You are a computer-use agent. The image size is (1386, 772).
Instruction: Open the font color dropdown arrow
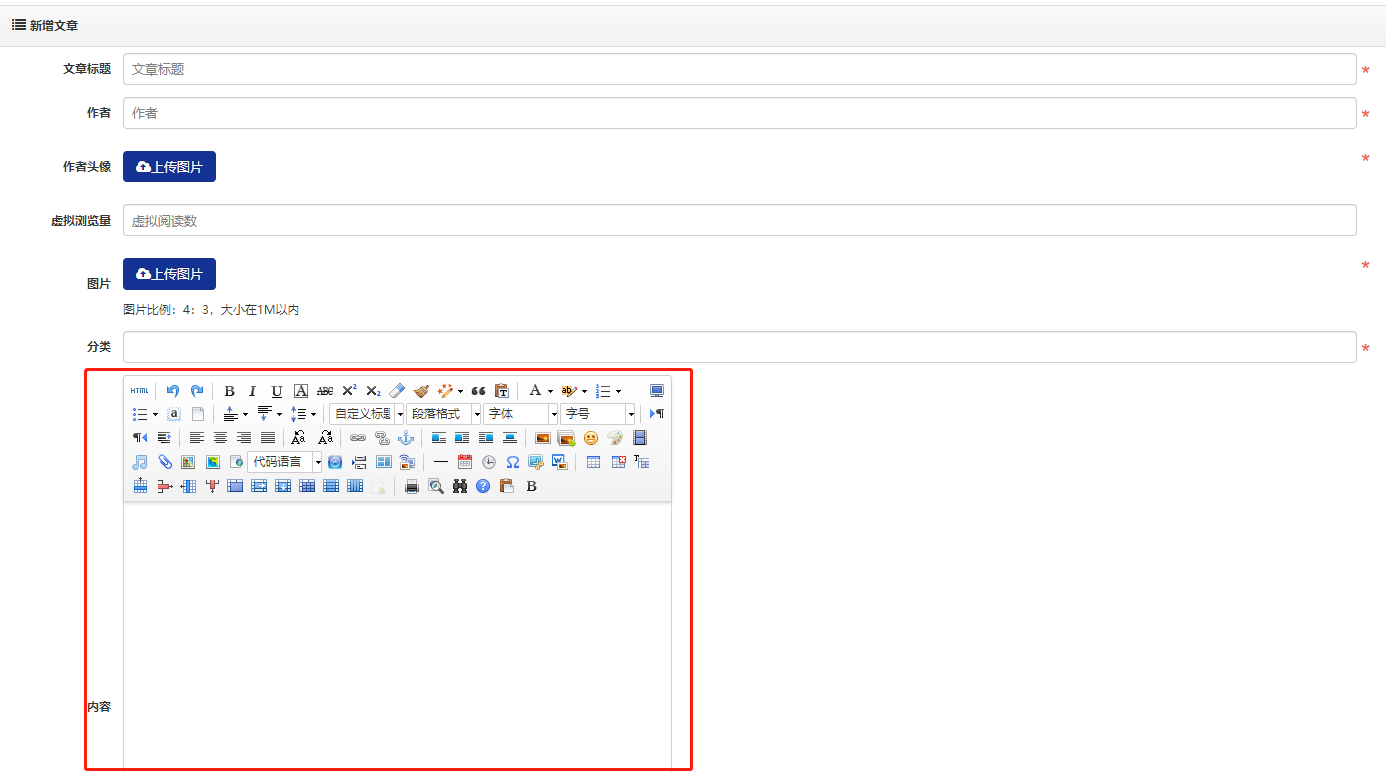tap(550, 391)
